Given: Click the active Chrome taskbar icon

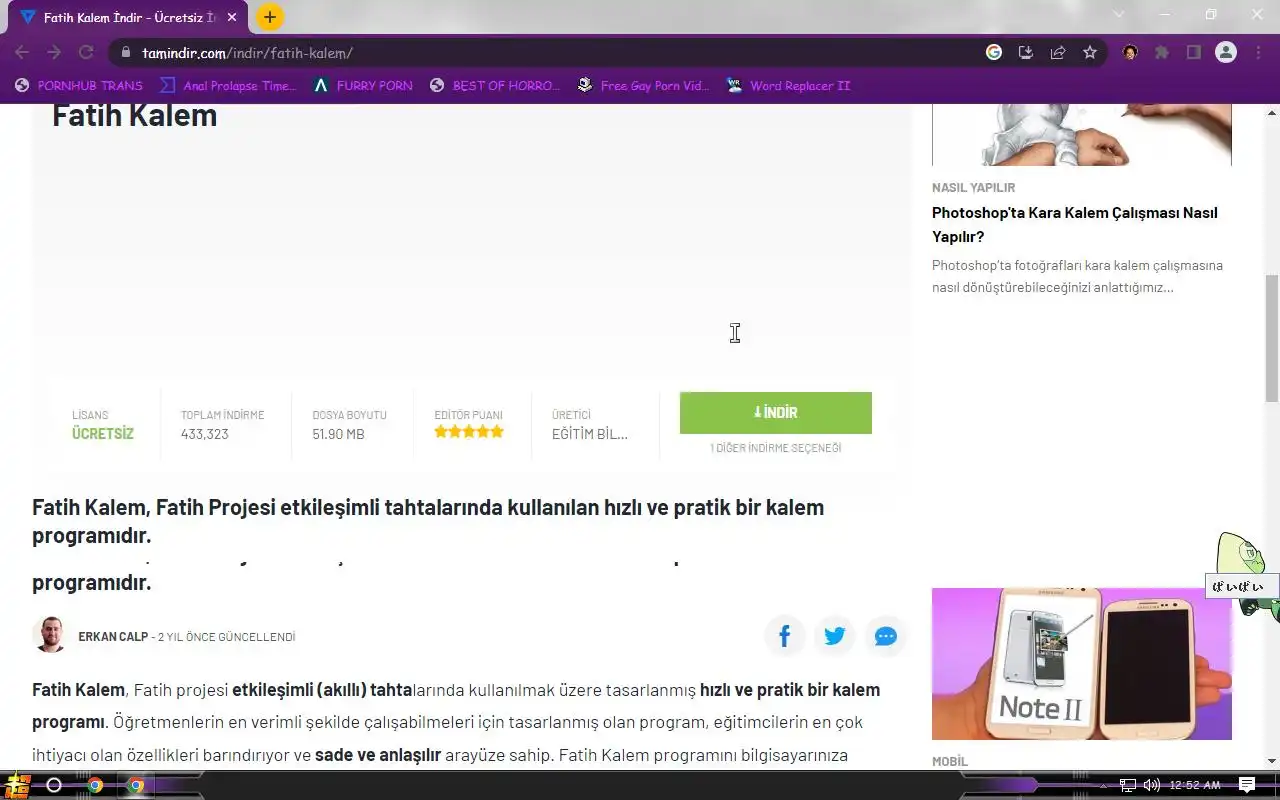Looking at the screenshot, I should pyautogui.click(x=135, y=785).
